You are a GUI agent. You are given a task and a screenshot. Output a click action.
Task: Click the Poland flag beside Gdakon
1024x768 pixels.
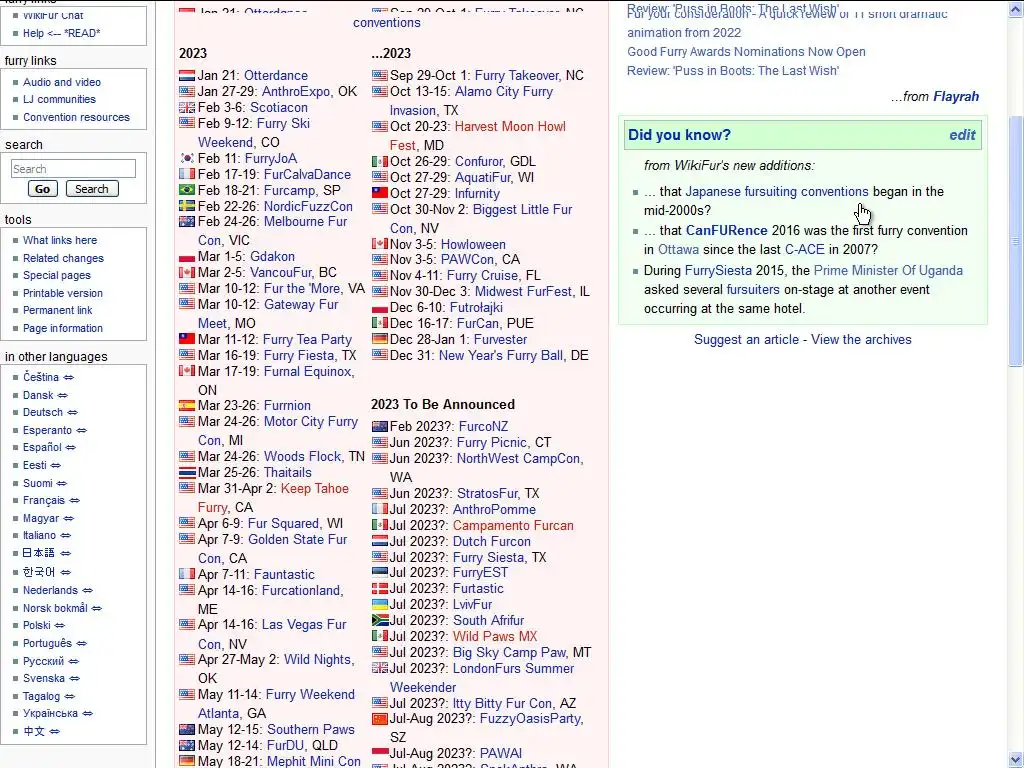187,257
